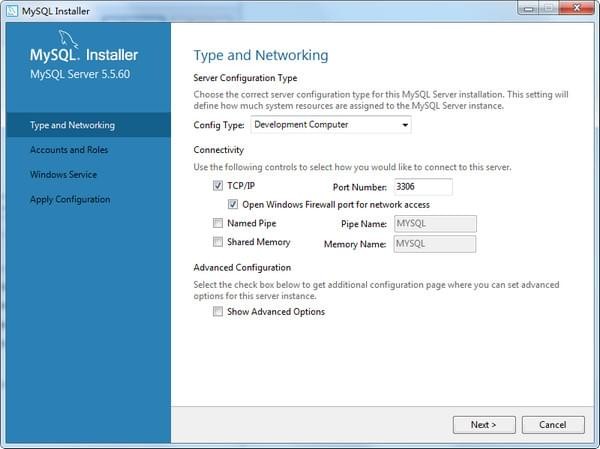
Task: Click the Cancel button
Action: pos(552,424)
